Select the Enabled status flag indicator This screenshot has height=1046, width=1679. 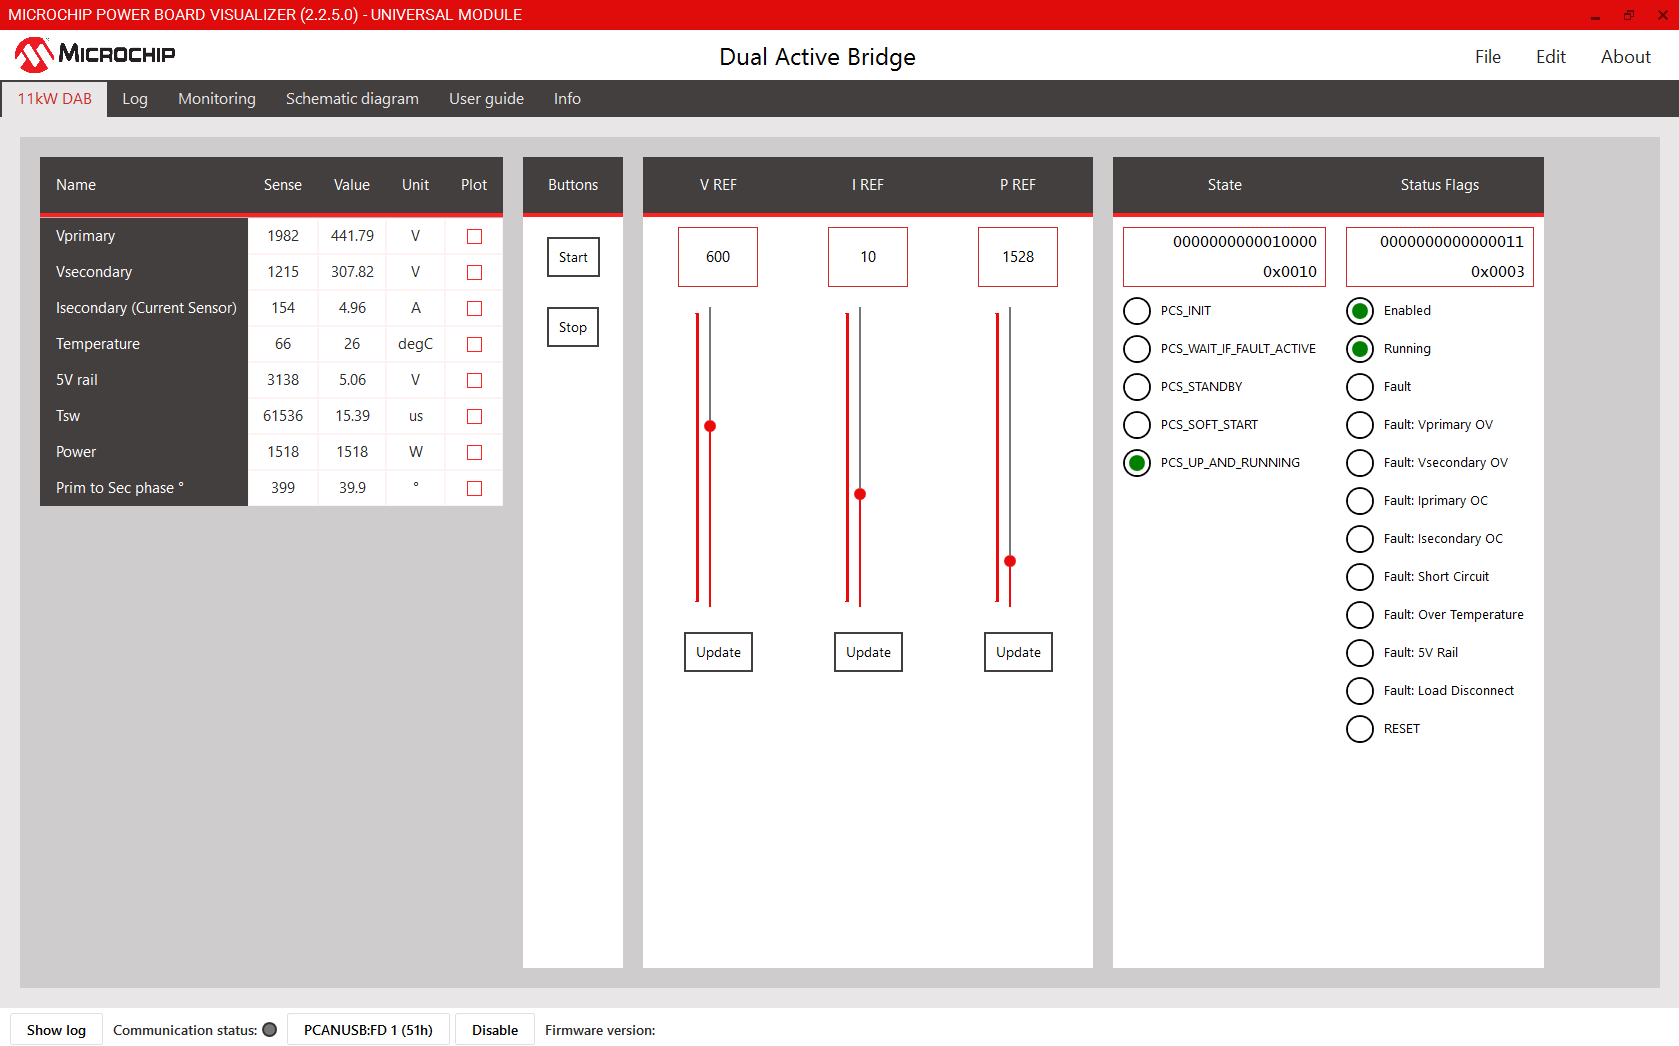click(1360, 311)
